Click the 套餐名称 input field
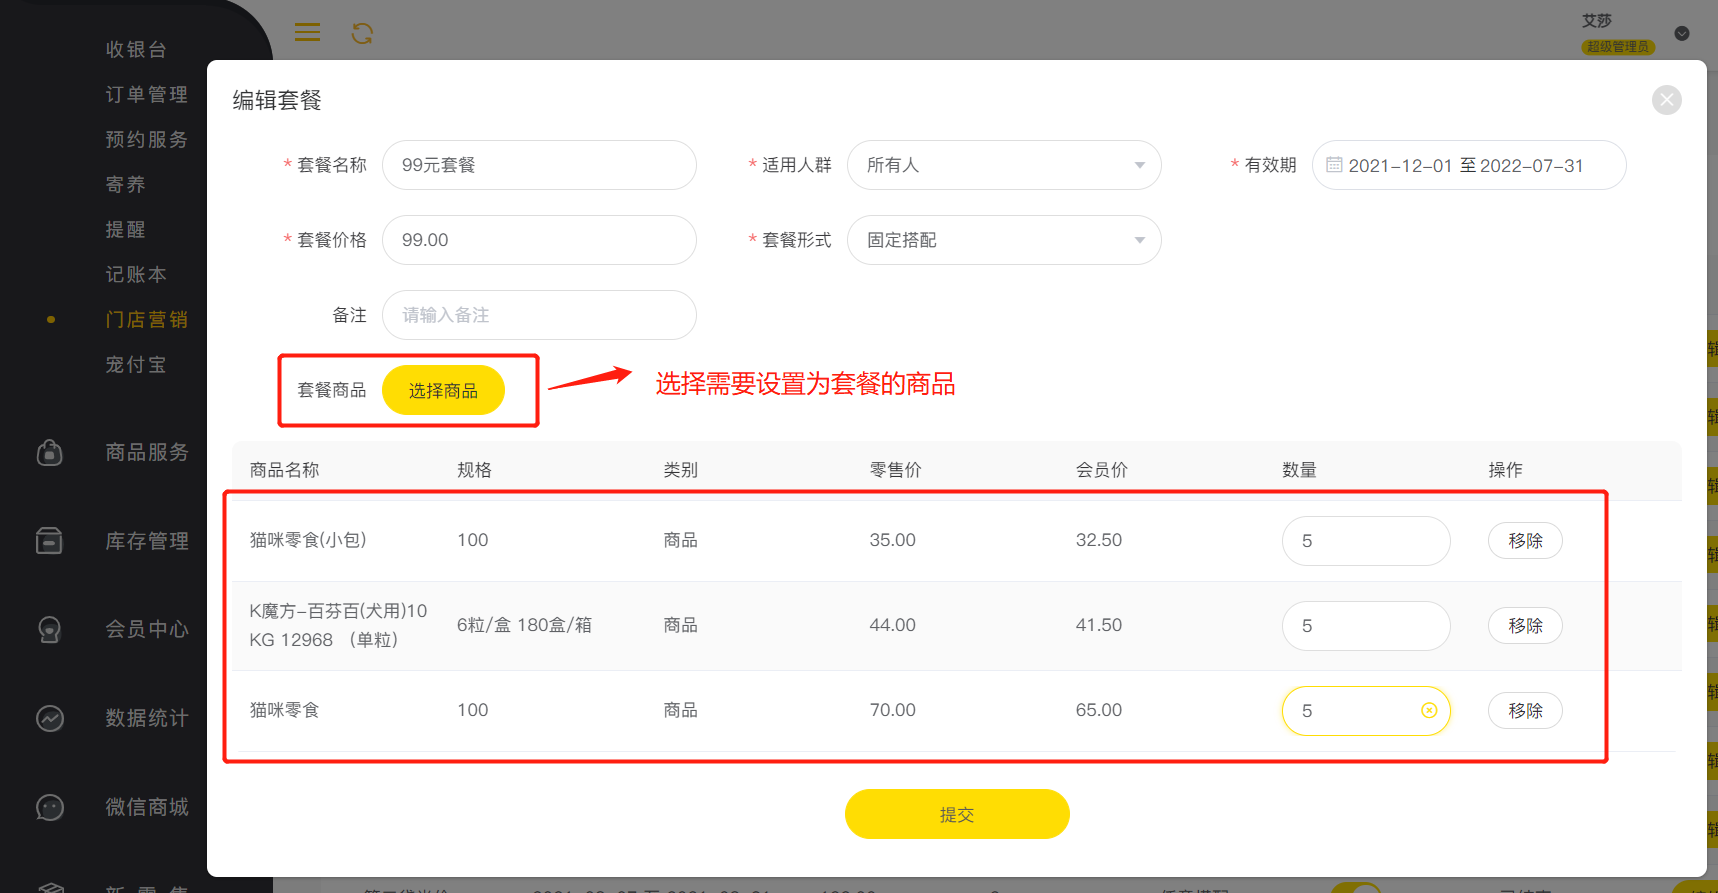Image resolution: width=1718 pixels, height=893 pixels. (539, 165)
